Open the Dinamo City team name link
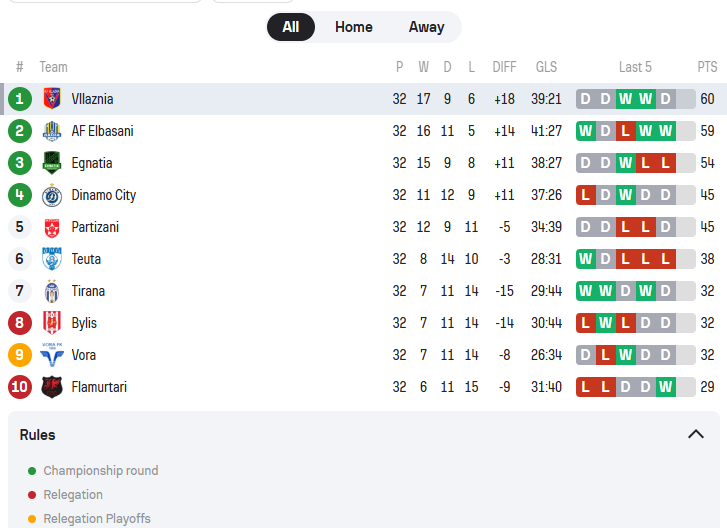The width and height of the screenshot is (727, 528). pyautogui.click(x=104, y=195)
